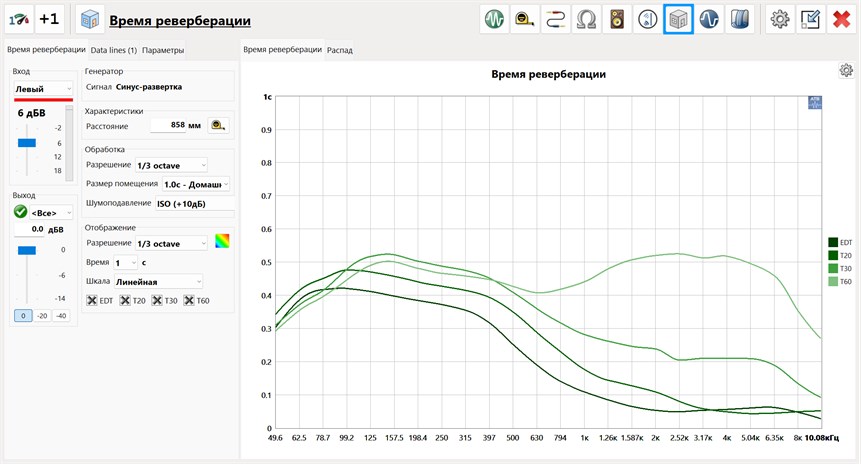Click the tape measure icon in top toolbar
This screenshot has height=464, width=861.
523,19
